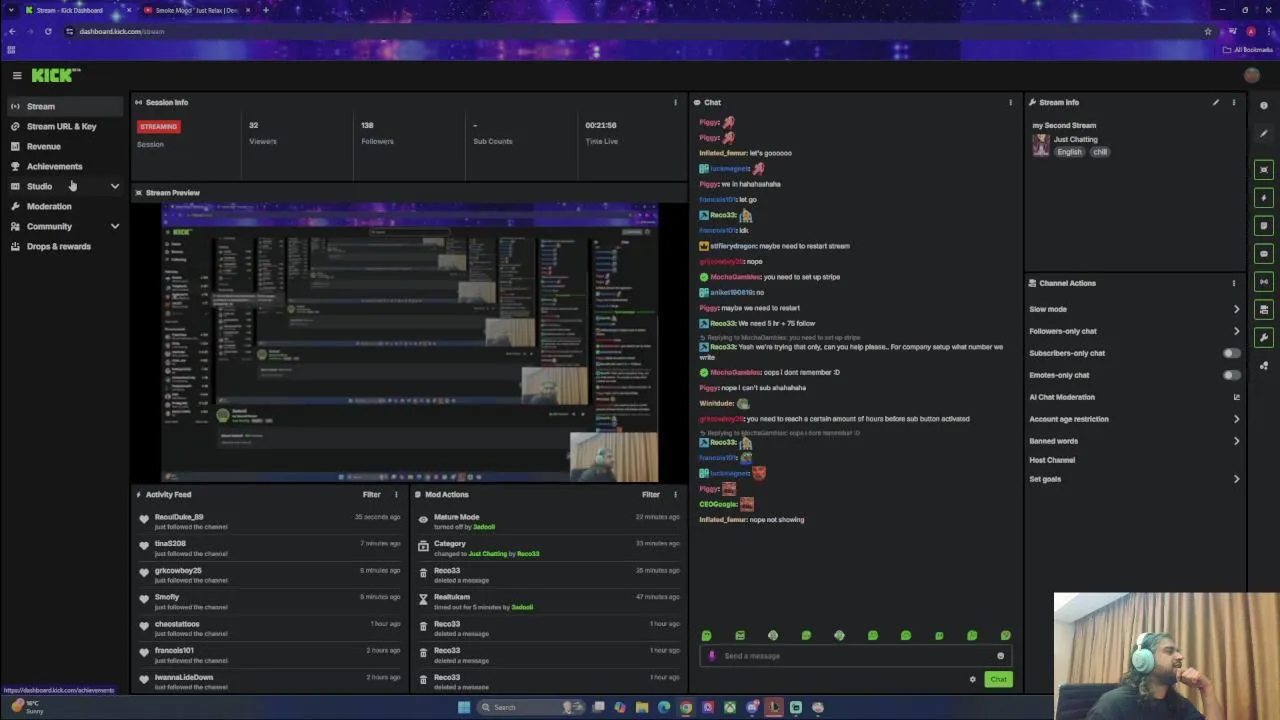1280x720 pixels.
Task: Bookmark this page with the star icon
Action: coord(1208,31)
